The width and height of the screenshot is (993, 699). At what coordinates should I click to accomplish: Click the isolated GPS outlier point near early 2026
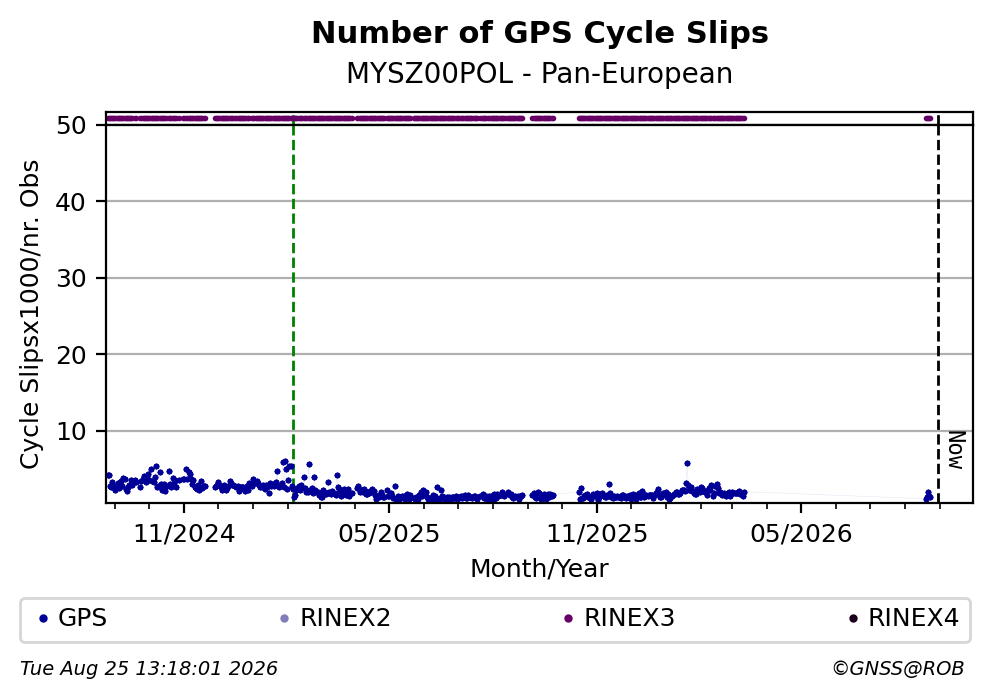click(x=687, y=463)
